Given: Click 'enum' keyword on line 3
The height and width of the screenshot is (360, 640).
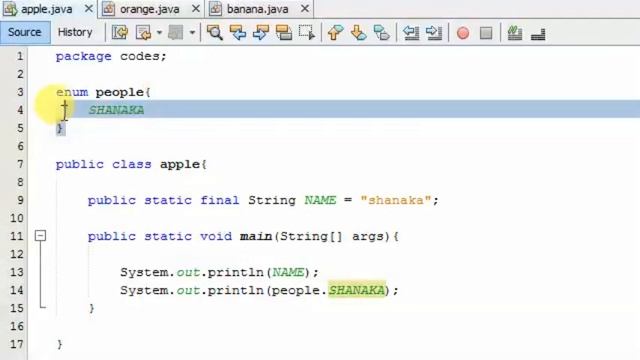Looking at the screenshot, I should coord(72,92).
